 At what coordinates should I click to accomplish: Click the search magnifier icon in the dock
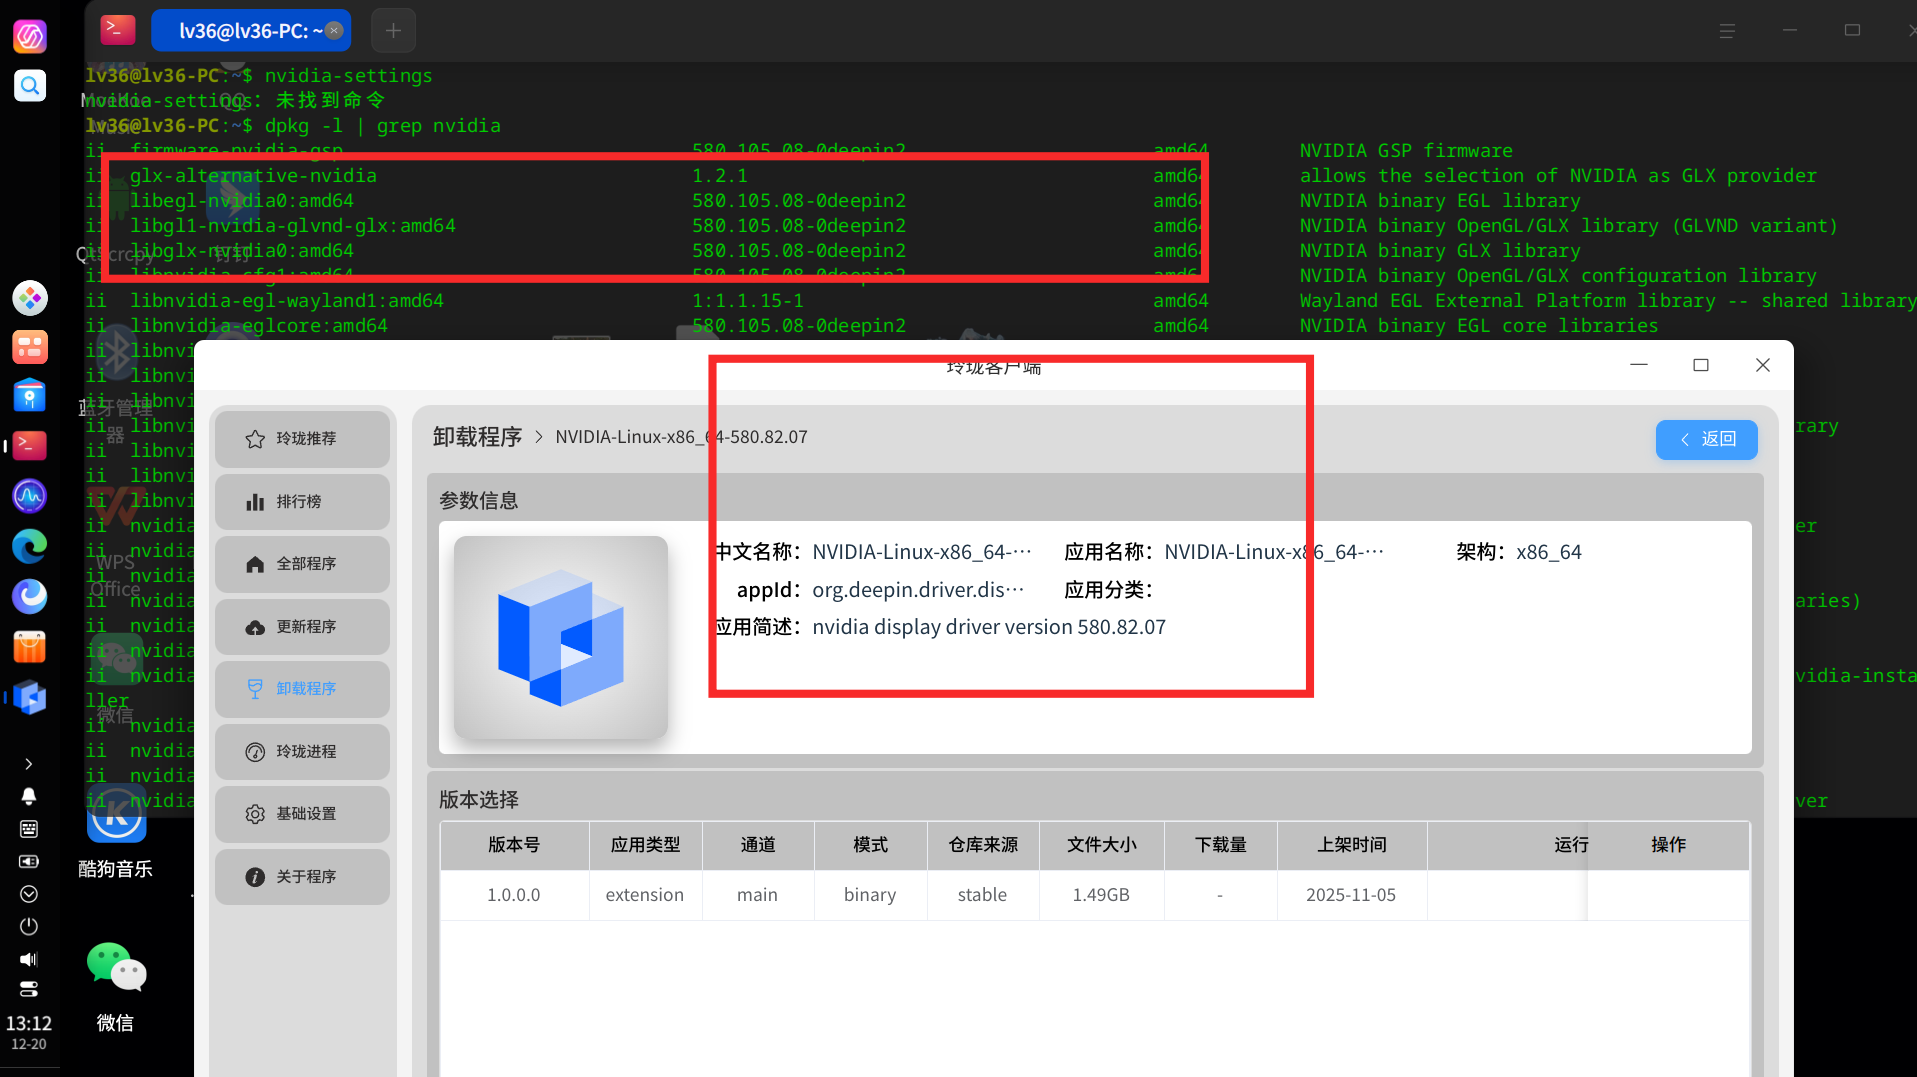click(x=30, y=86)
